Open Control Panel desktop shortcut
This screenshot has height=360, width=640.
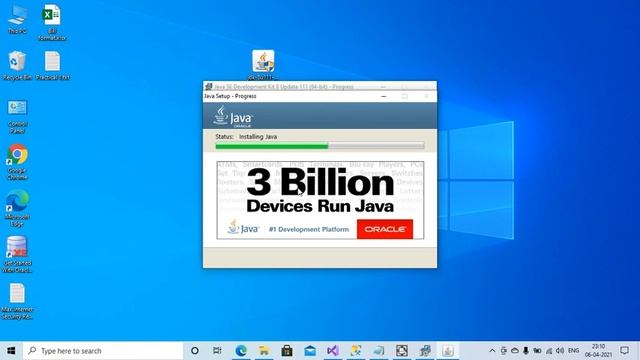coord(17,117)
